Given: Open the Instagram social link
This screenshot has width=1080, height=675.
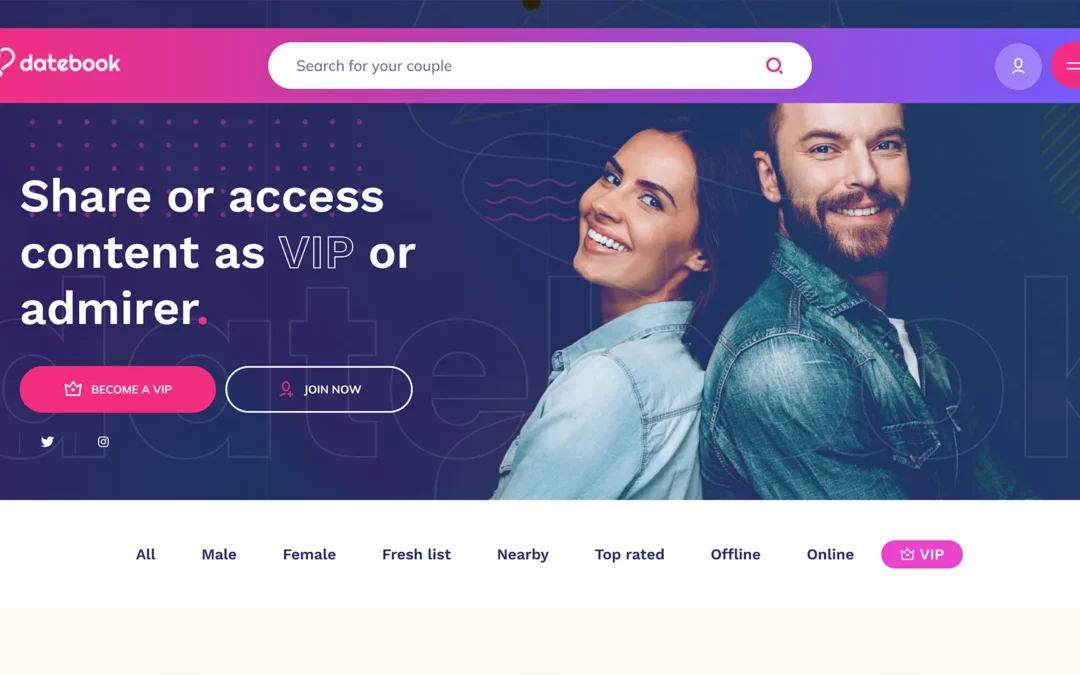Looking at the screenshot, I should (103, 442).
